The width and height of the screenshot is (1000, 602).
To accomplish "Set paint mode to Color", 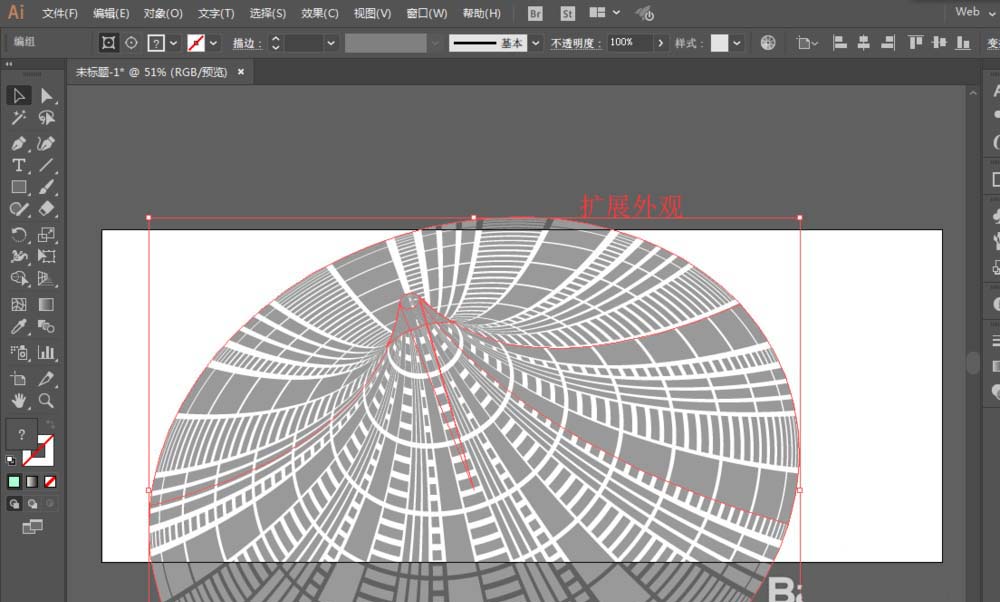I will tap(13, 481).
